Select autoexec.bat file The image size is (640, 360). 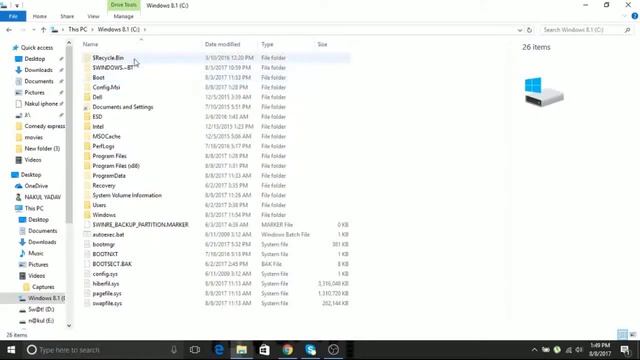(x=108, y=235)
